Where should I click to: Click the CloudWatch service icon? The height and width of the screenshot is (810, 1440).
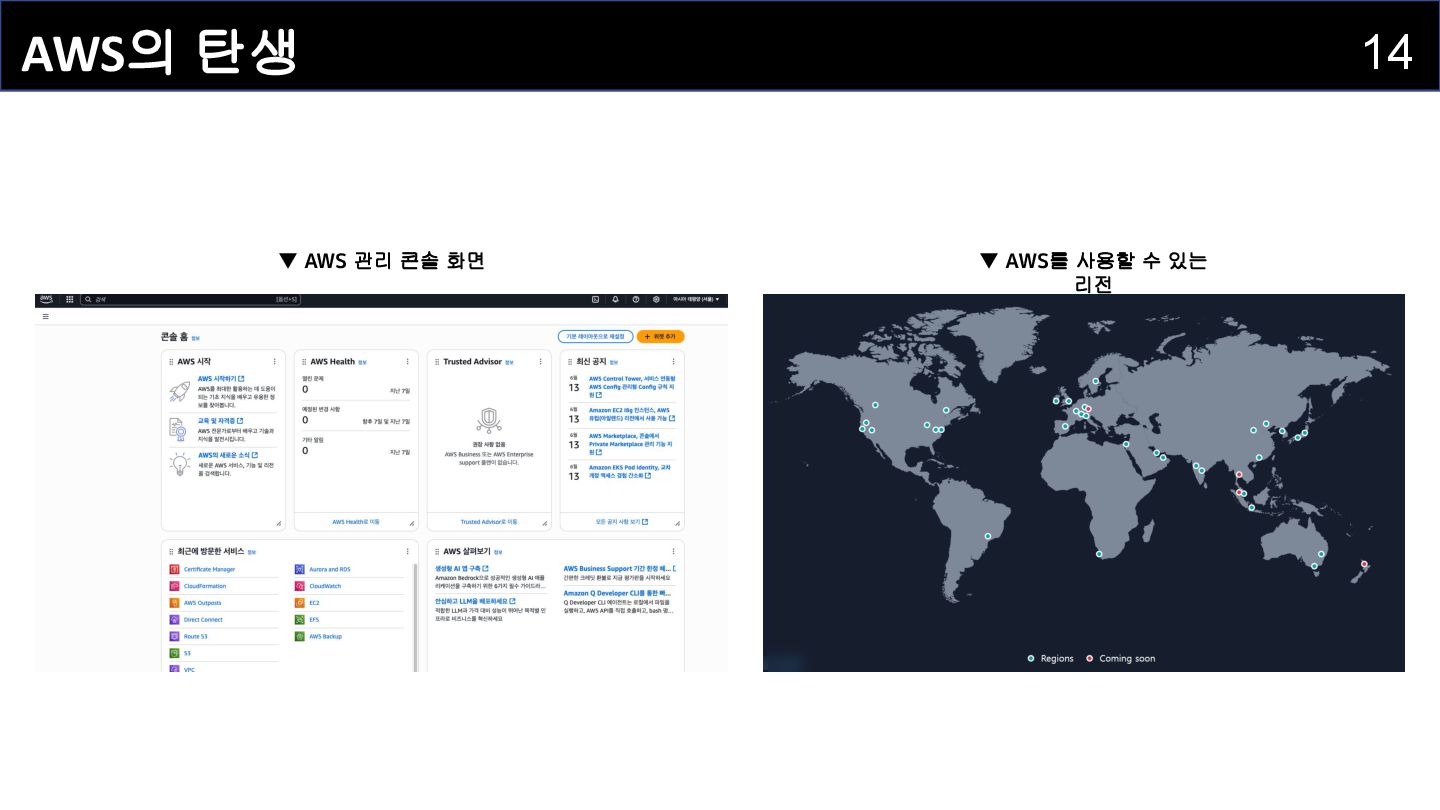[300, 586]
